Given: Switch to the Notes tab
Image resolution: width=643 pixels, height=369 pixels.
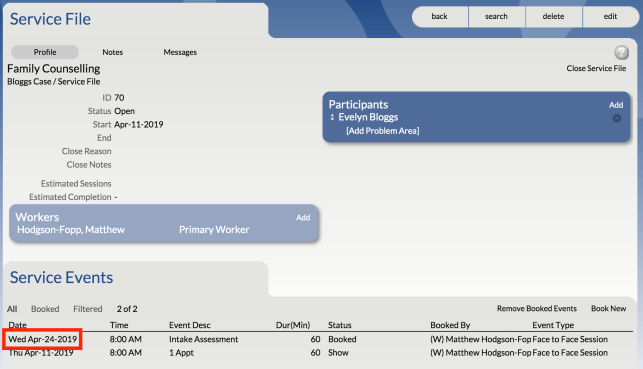Looking at the screenshot, I should click(x=112, y=52).
